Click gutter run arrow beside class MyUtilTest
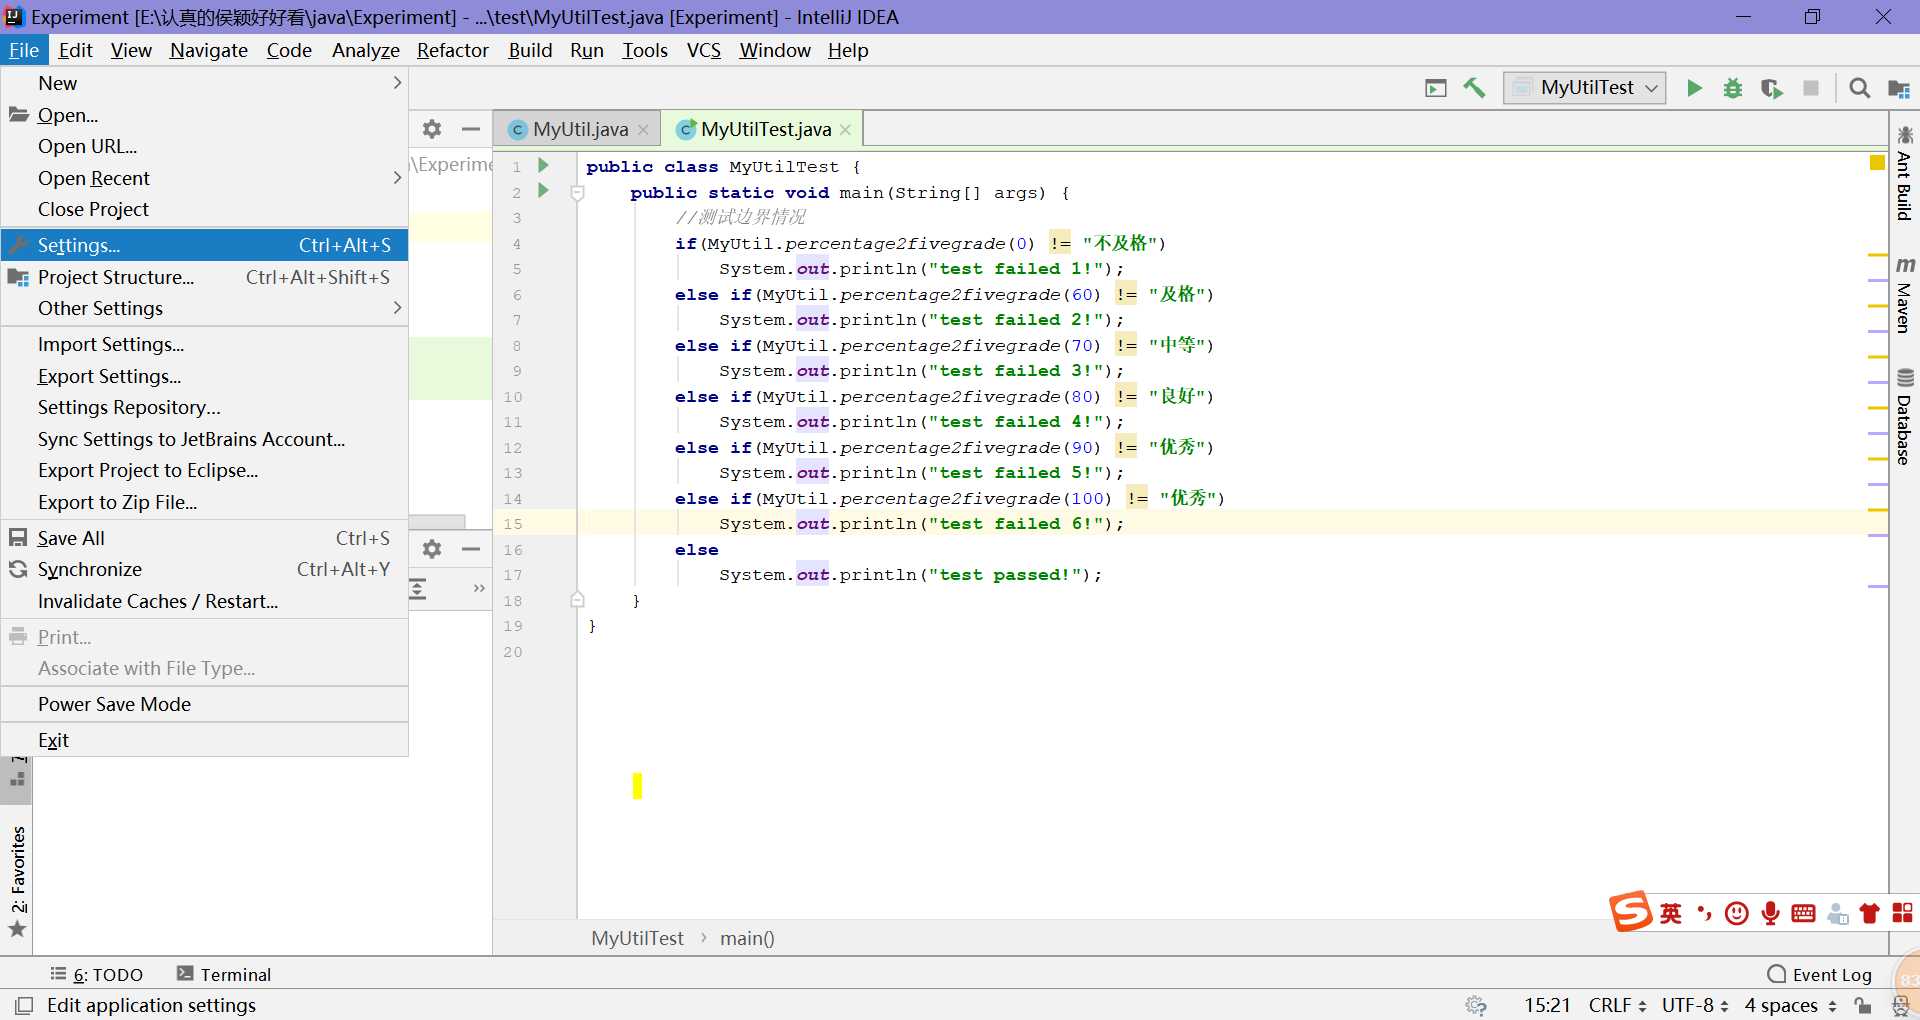 pos(543,165)
